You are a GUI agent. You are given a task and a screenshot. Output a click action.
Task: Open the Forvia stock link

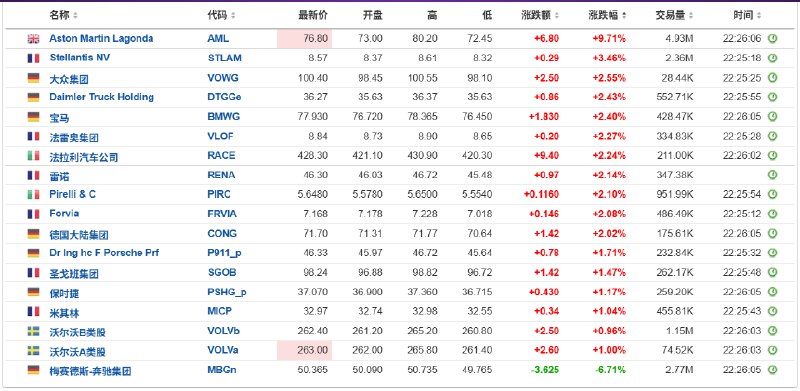[x=64, y=214]
